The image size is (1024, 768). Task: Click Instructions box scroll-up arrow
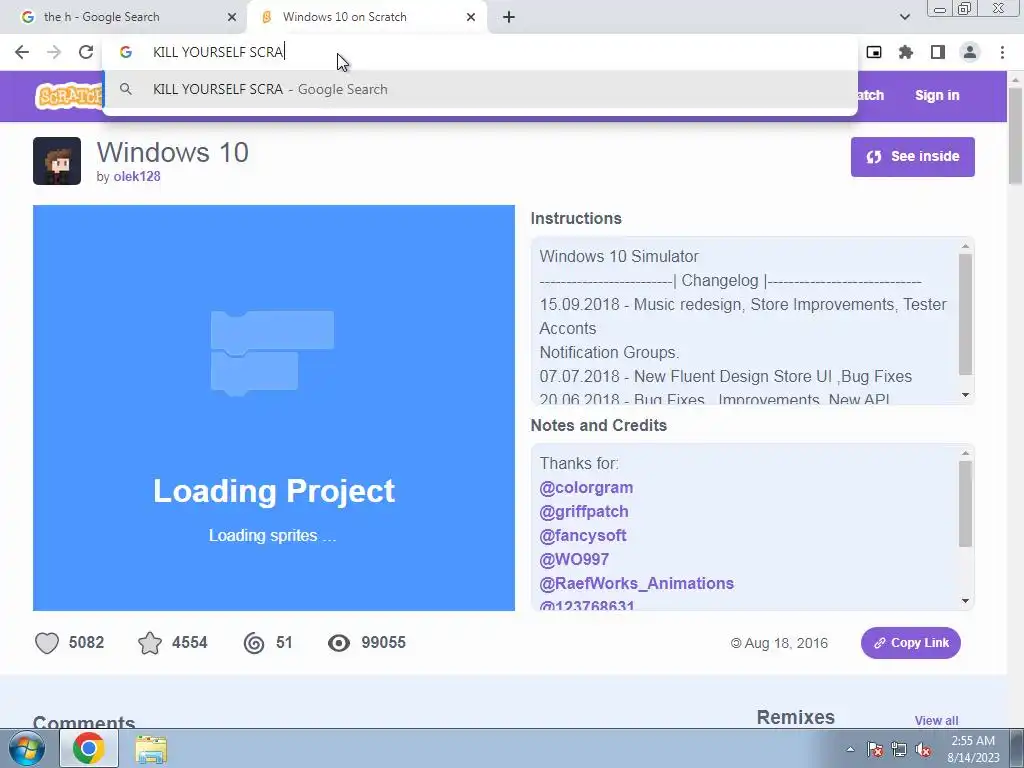[965, 246]
